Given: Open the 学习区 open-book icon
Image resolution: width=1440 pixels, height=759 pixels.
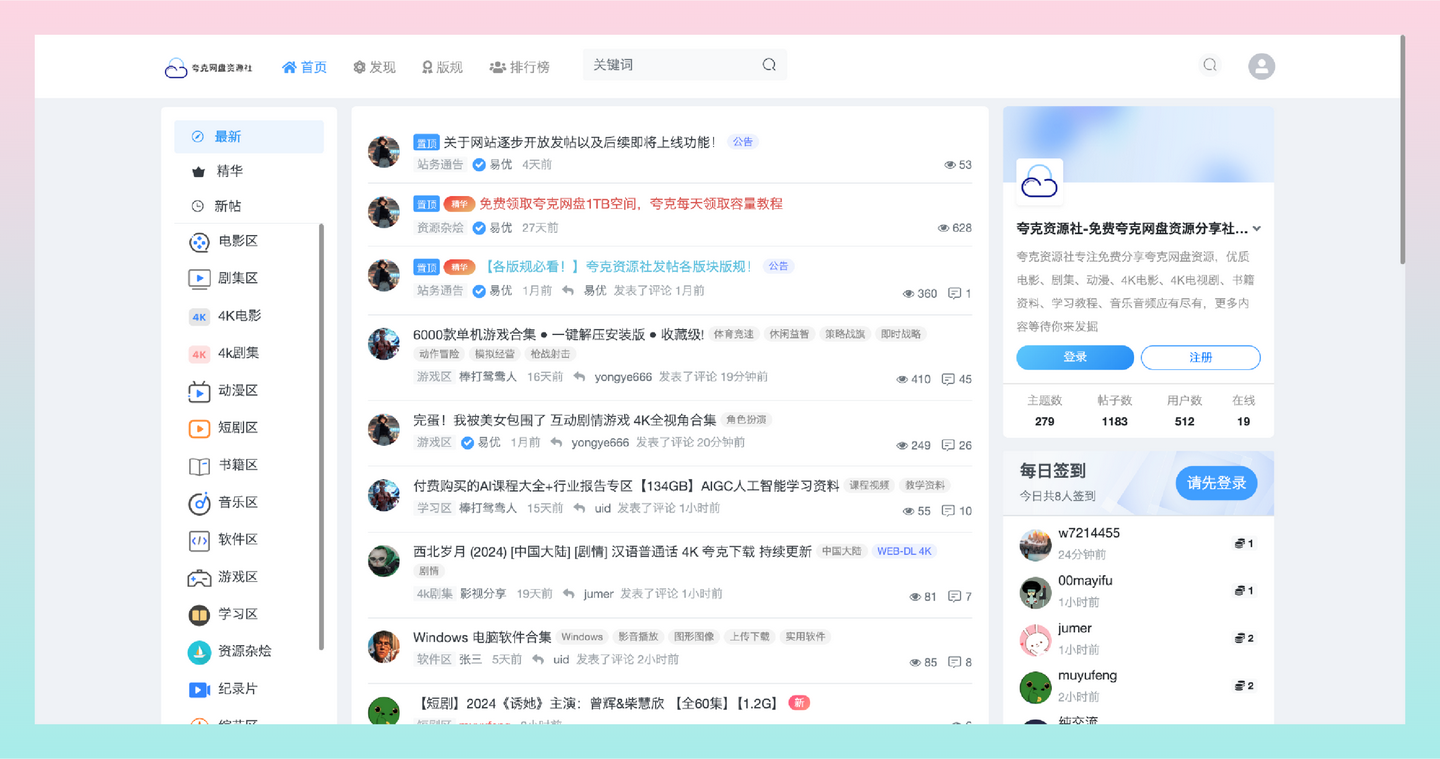Looking at the screenshot, I should (x=199, y=614).
